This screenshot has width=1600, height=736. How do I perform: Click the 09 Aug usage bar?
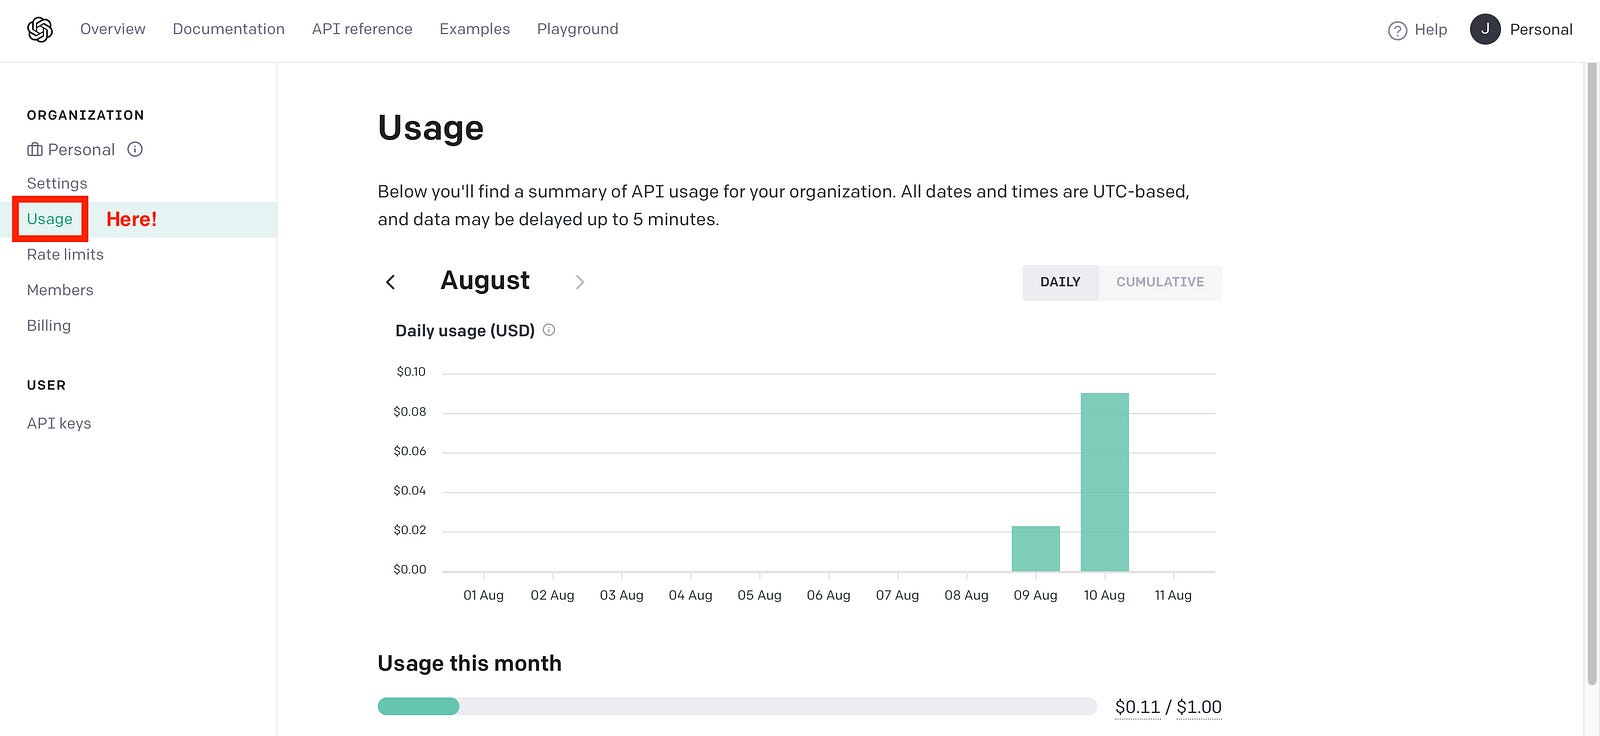pos(1036,549)
